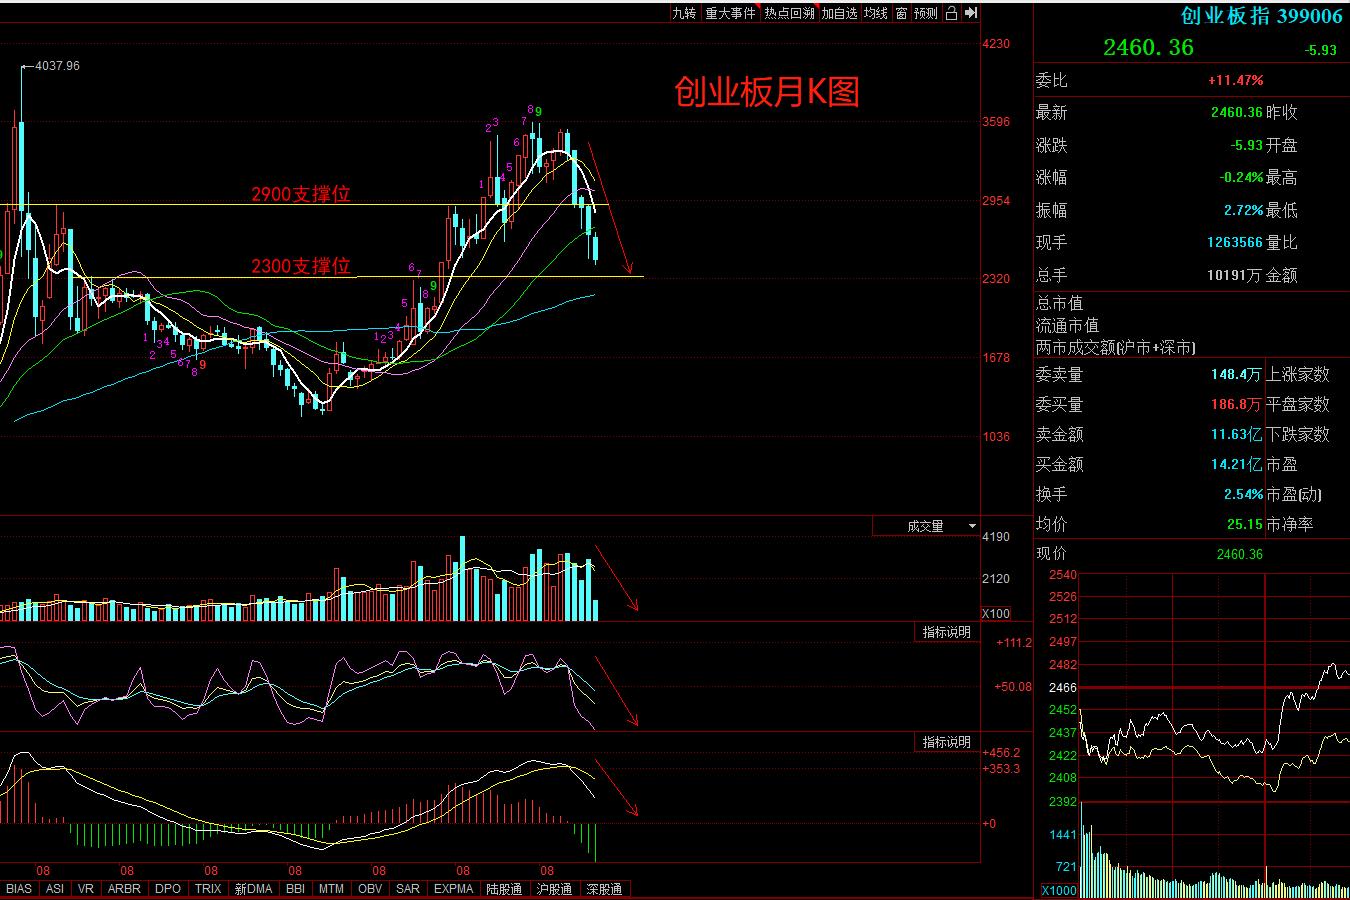This screenshot has height=900, width=1350.
Task: Open the TRIX indicator tab
Action: (x=208, y=889)
